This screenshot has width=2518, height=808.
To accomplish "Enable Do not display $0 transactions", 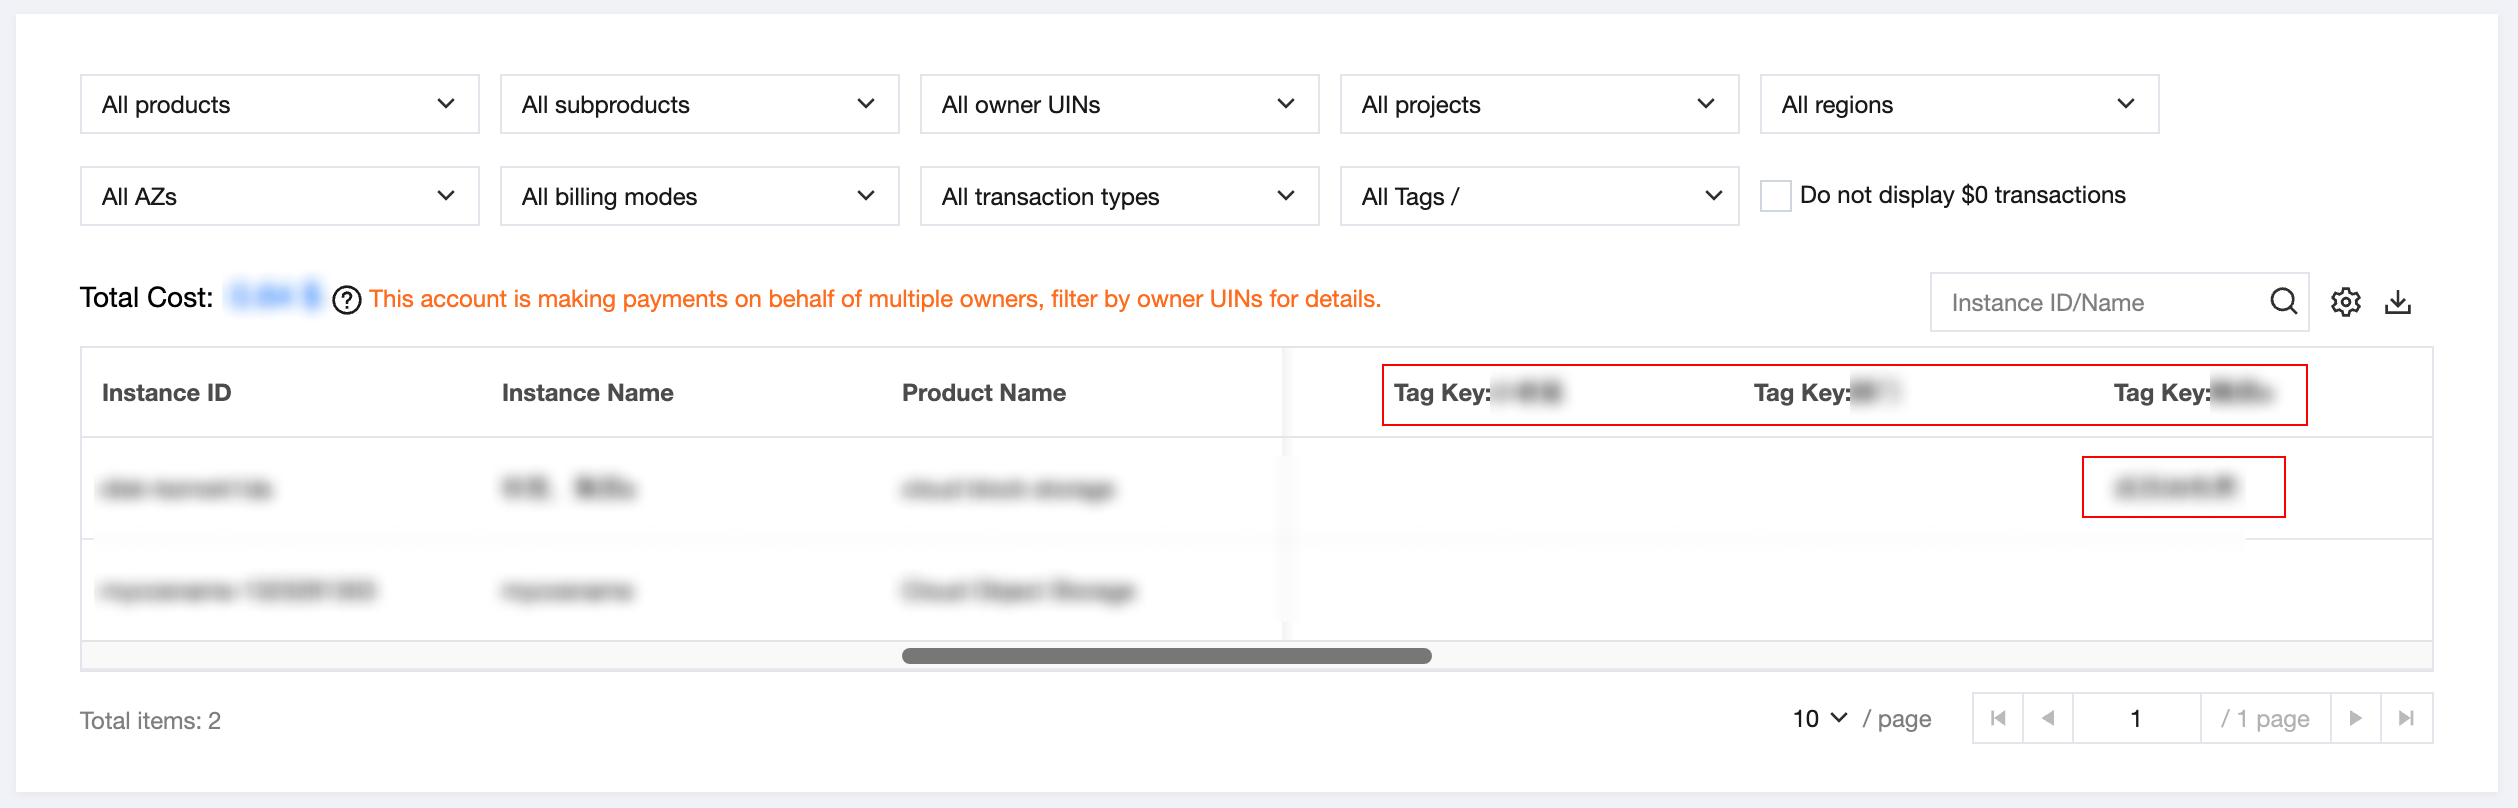I will click(x=1775, y=195).
